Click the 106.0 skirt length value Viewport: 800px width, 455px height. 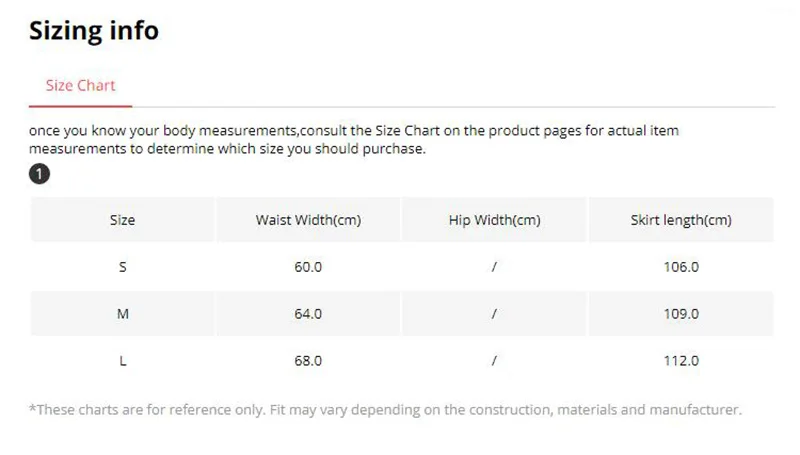coord(680,267)
